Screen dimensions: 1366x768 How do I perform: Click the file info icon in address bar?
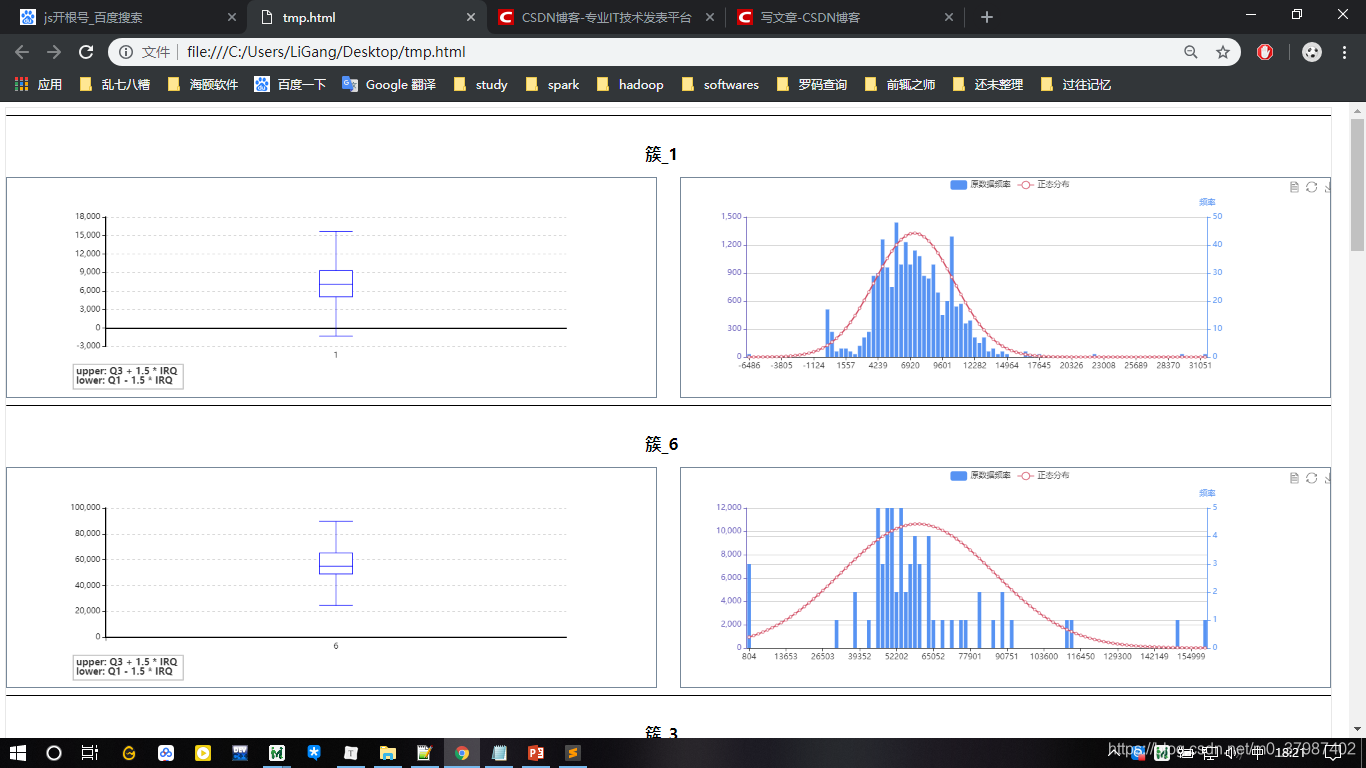(x=126, y=52)
